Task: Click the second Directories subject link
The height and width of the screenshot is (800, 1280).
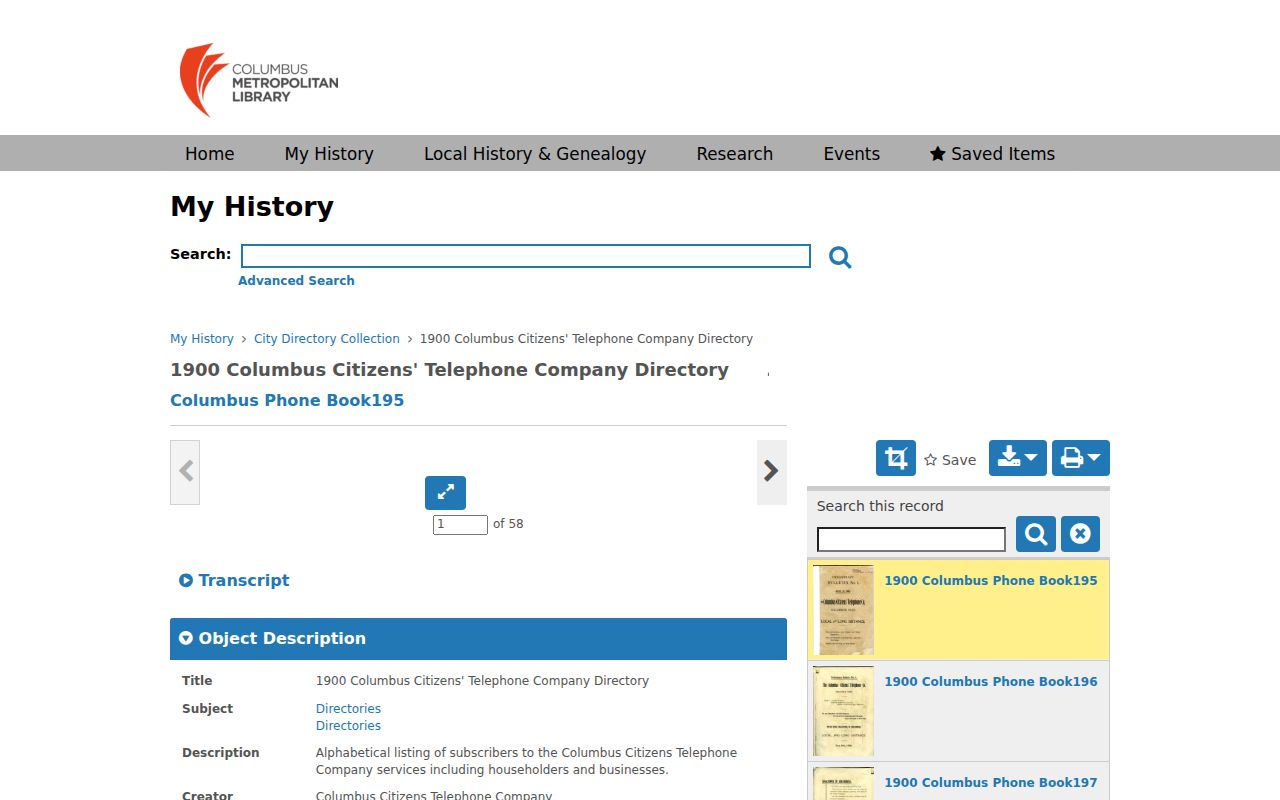Action: (348, 726)
